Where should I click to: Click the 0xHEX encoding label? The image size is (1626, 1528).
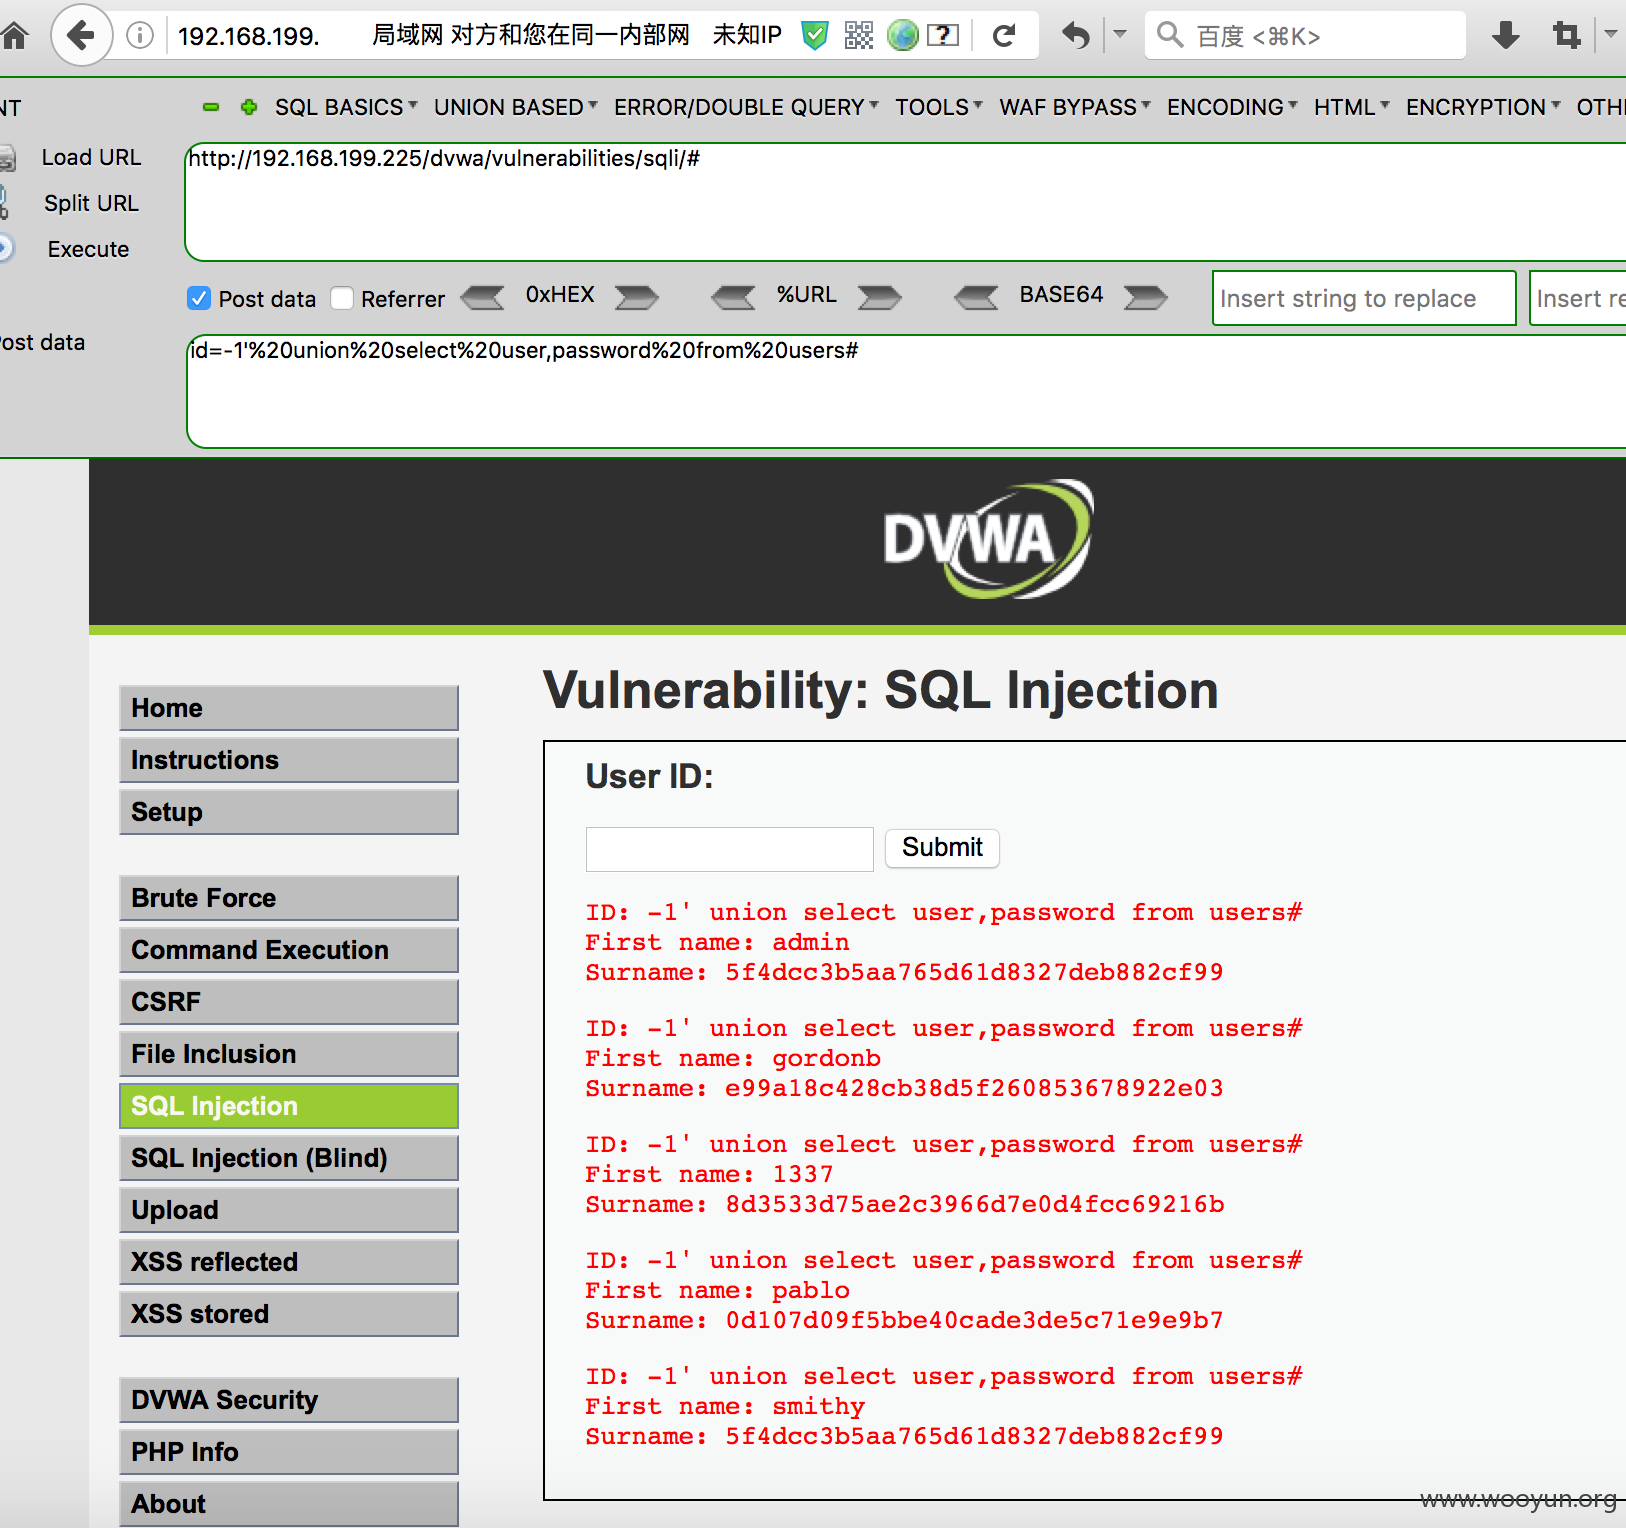tap(560, 295)
